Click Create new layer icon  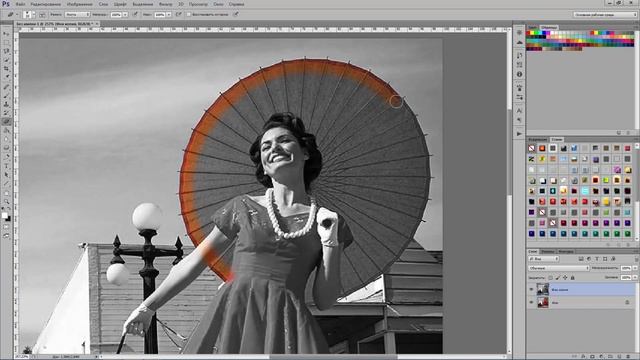(619, 356)
